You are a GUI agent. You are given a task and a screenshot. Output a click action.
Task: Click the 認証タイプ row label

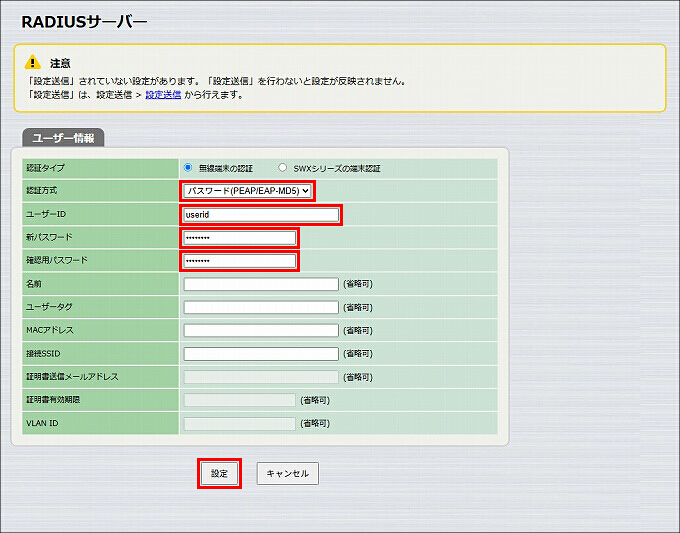[x=46, y=168]
